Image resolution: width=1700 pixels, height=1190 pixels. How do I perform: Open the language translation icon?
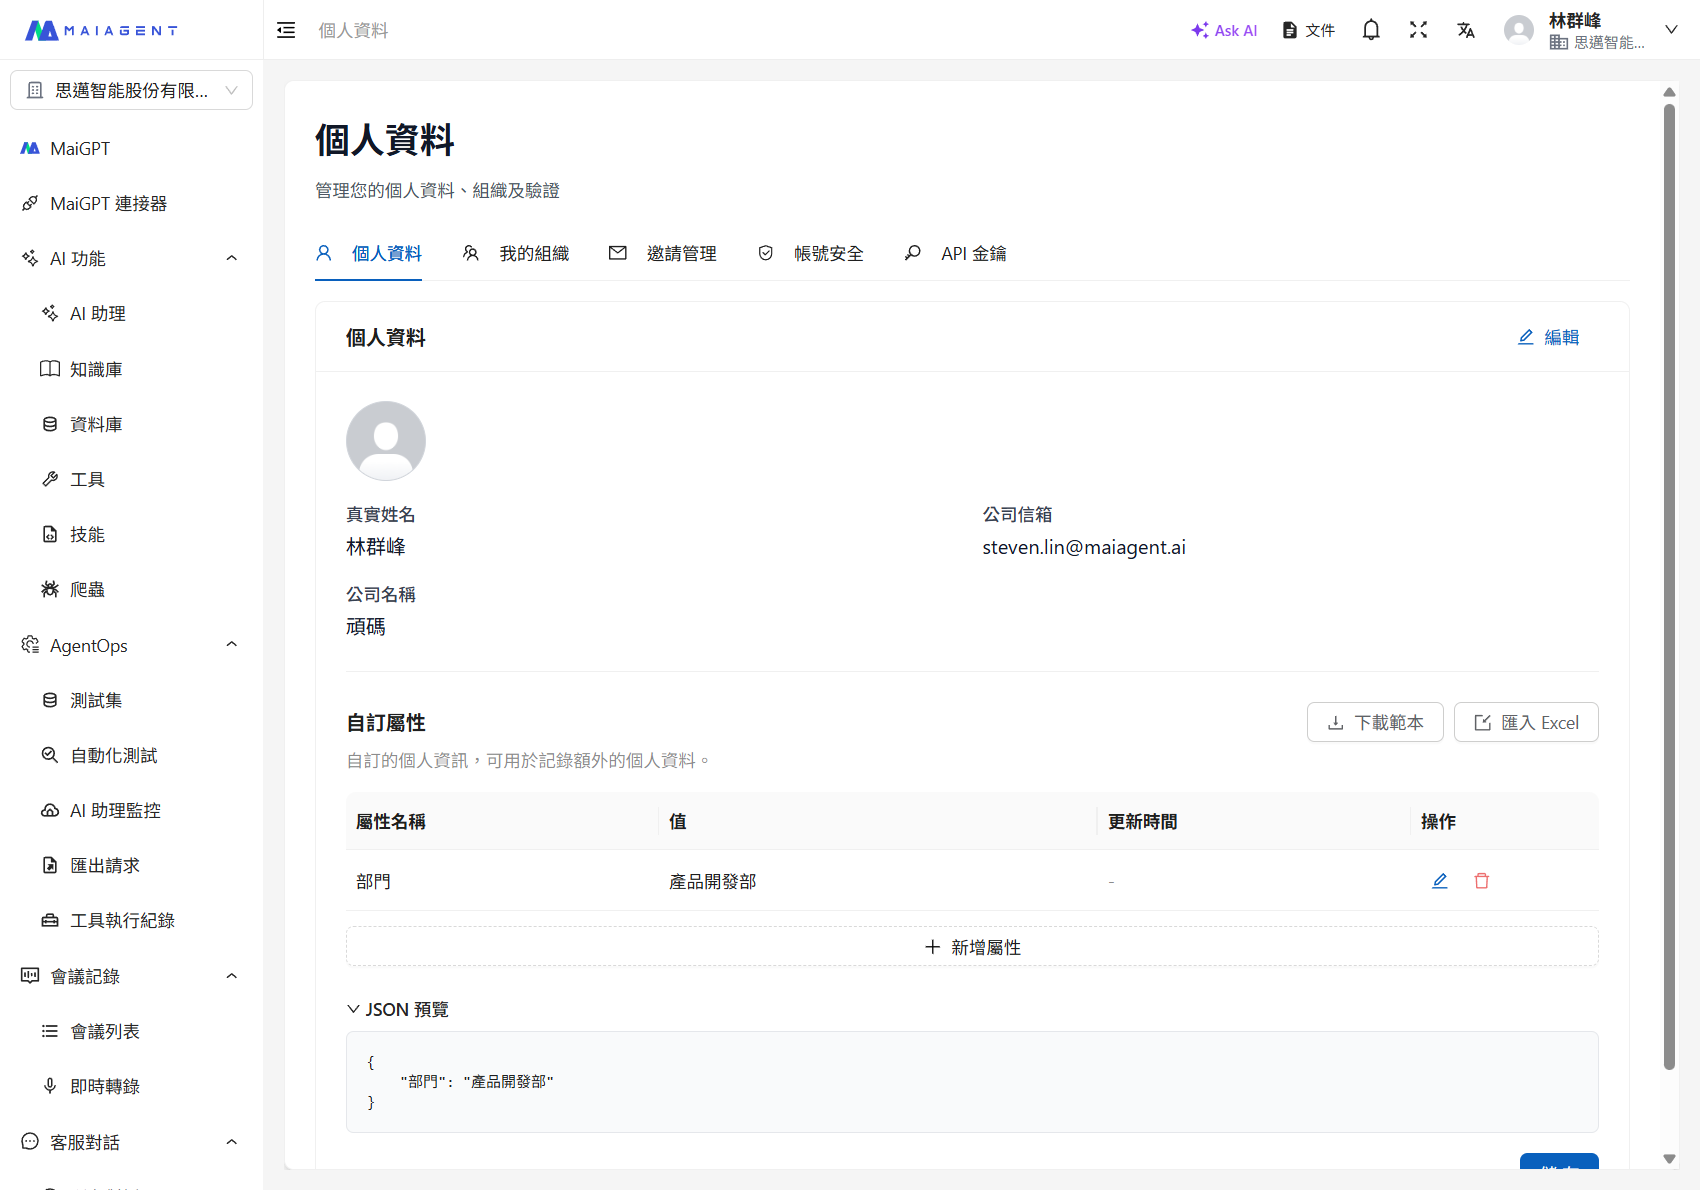(x=1466, y=30)
